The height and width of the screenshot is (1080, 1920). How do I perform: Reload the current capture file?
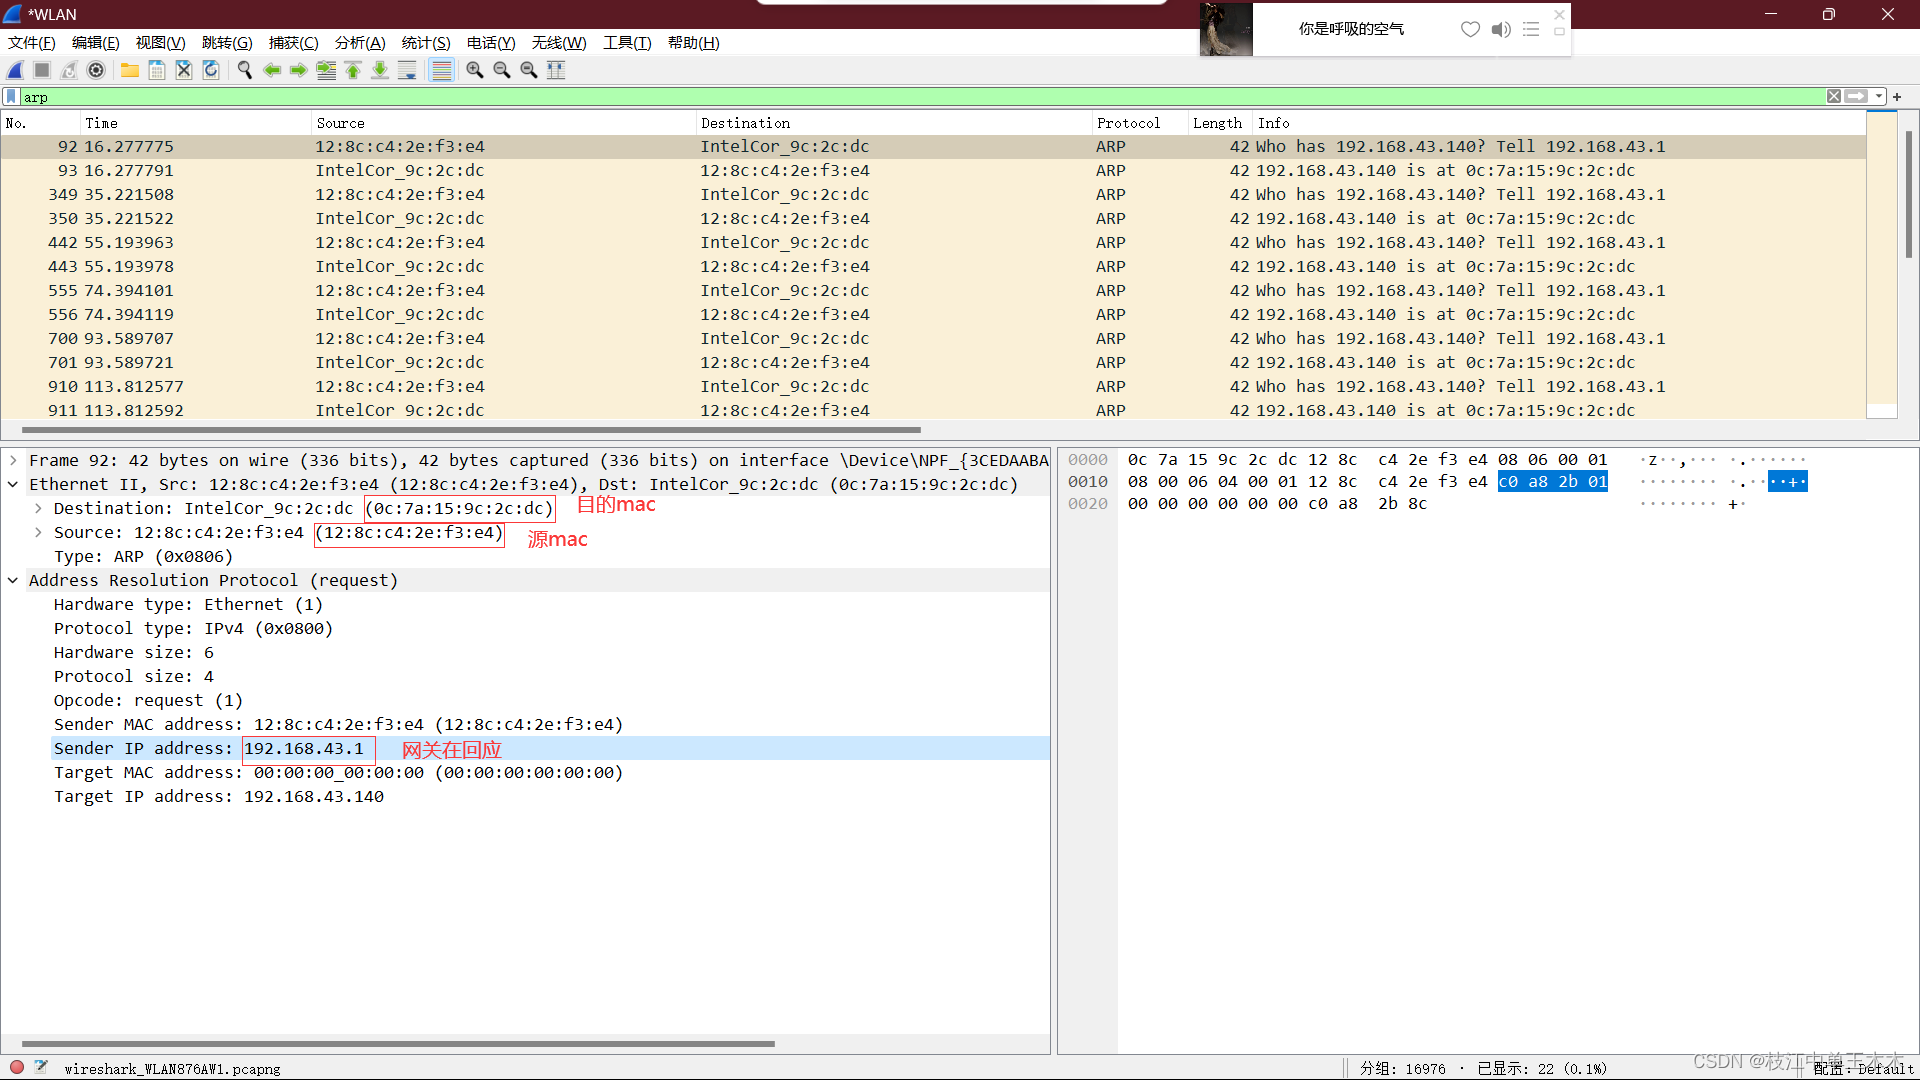pos(211,70)
